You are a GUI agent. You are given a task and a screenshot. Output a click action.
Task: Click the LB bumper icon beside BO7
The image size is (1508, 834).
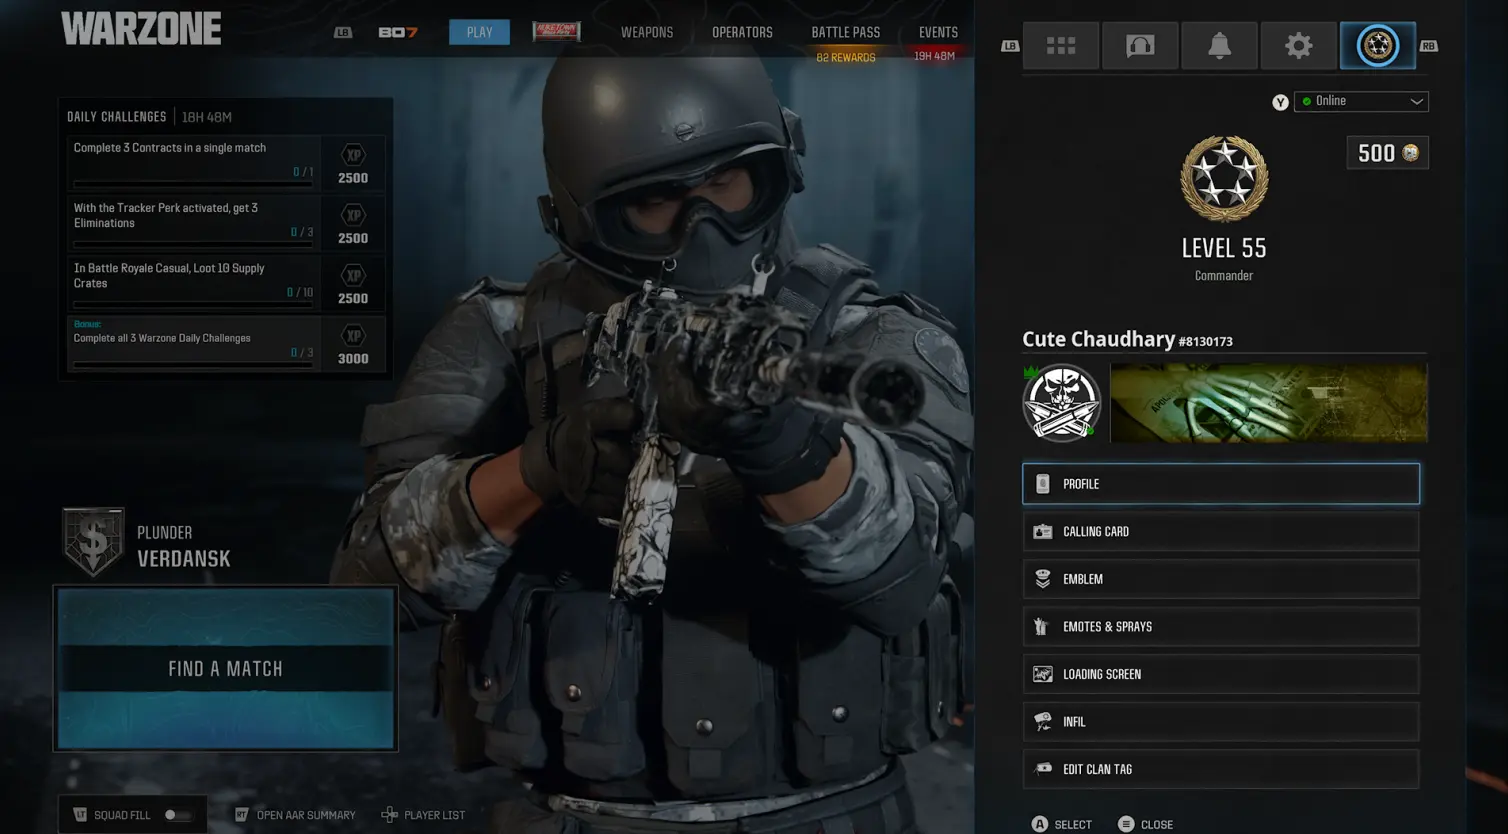(x=343, y=33)
